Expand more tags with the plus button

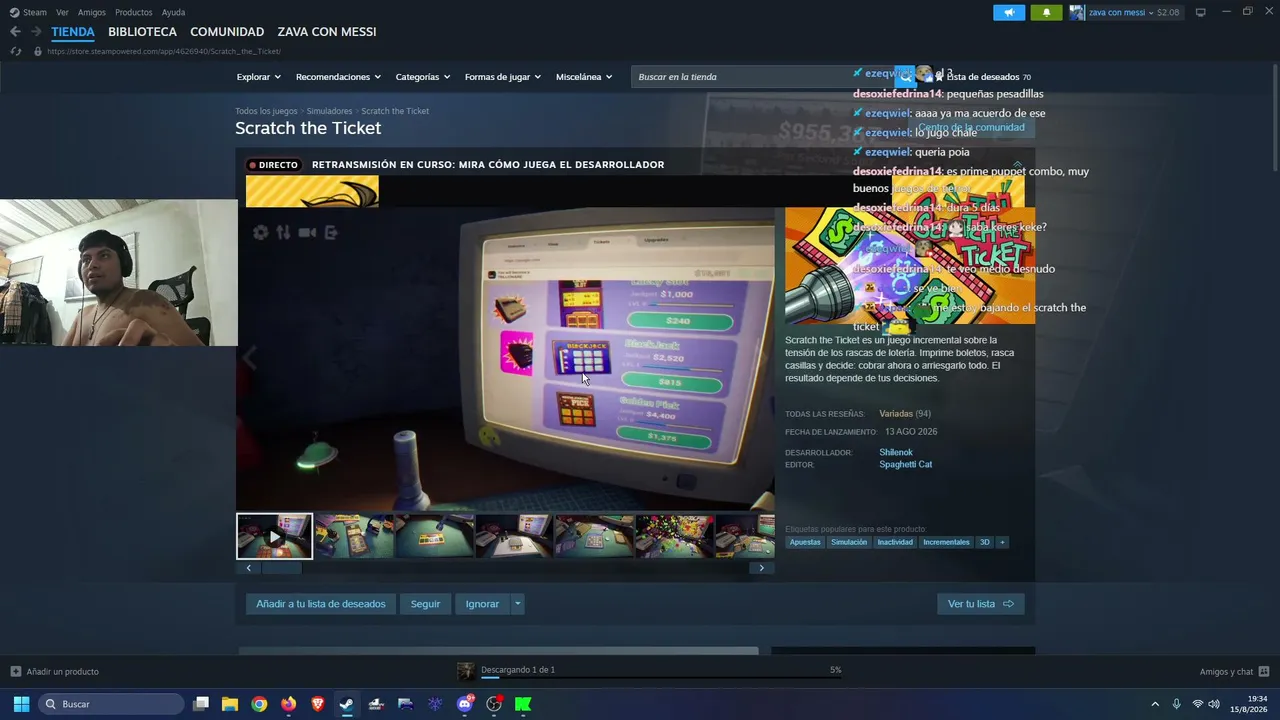[x=1002, y=542]
